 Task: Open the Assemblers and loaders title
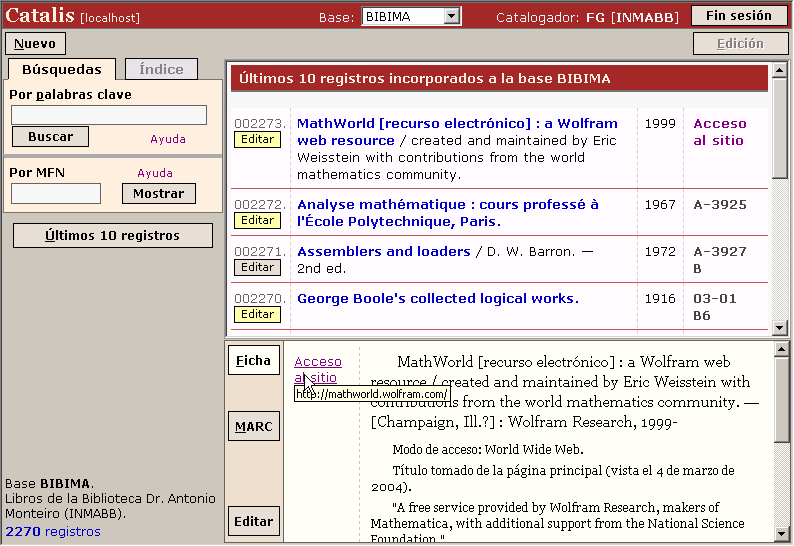(x=383, y=252)
